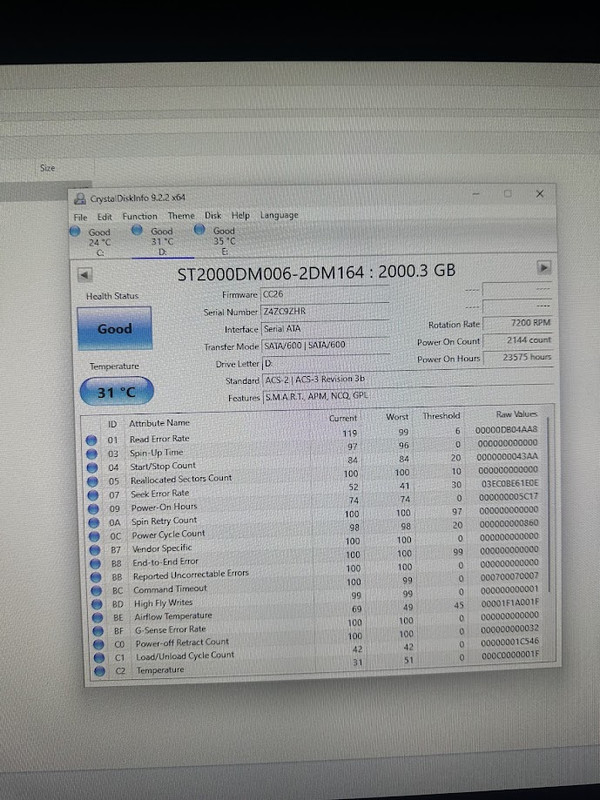The image size is (600, 800).
Task: Click the blue status icon for G-Sense Error Rate
Action: click(x=98, y=631)
